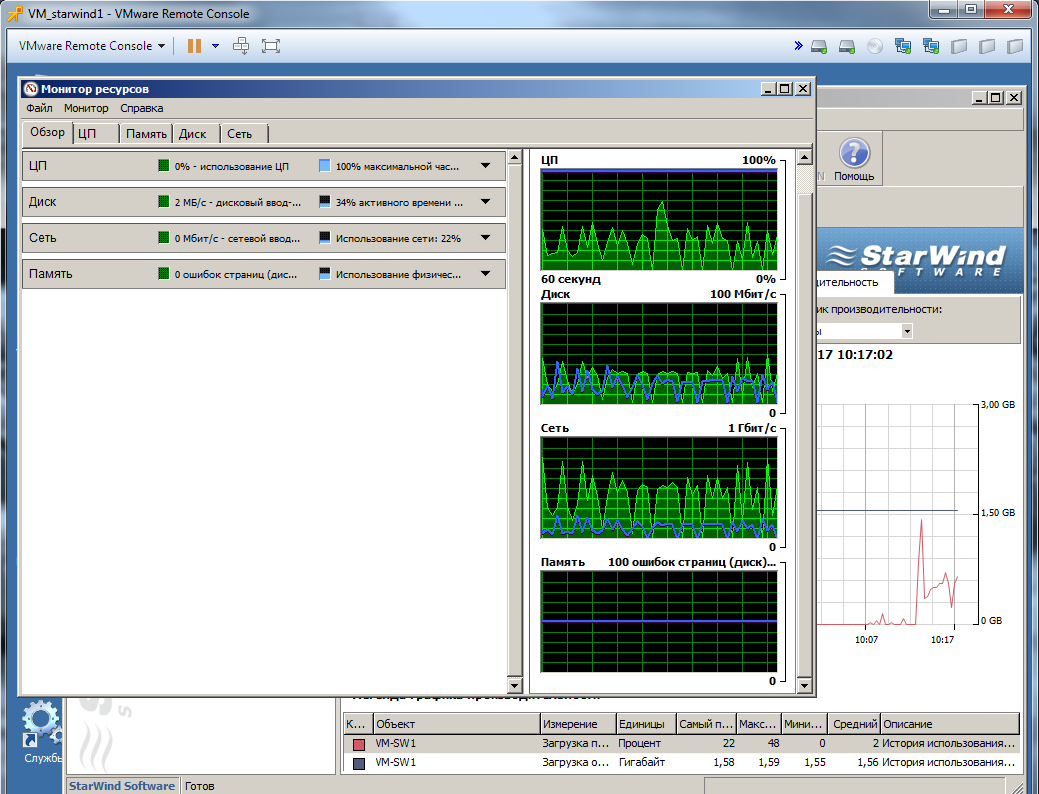The height and width of the screenshot is (794, 1039).
Task: Click down arrow of the graphs pane scrollbar
Action: tap(804, 685)
